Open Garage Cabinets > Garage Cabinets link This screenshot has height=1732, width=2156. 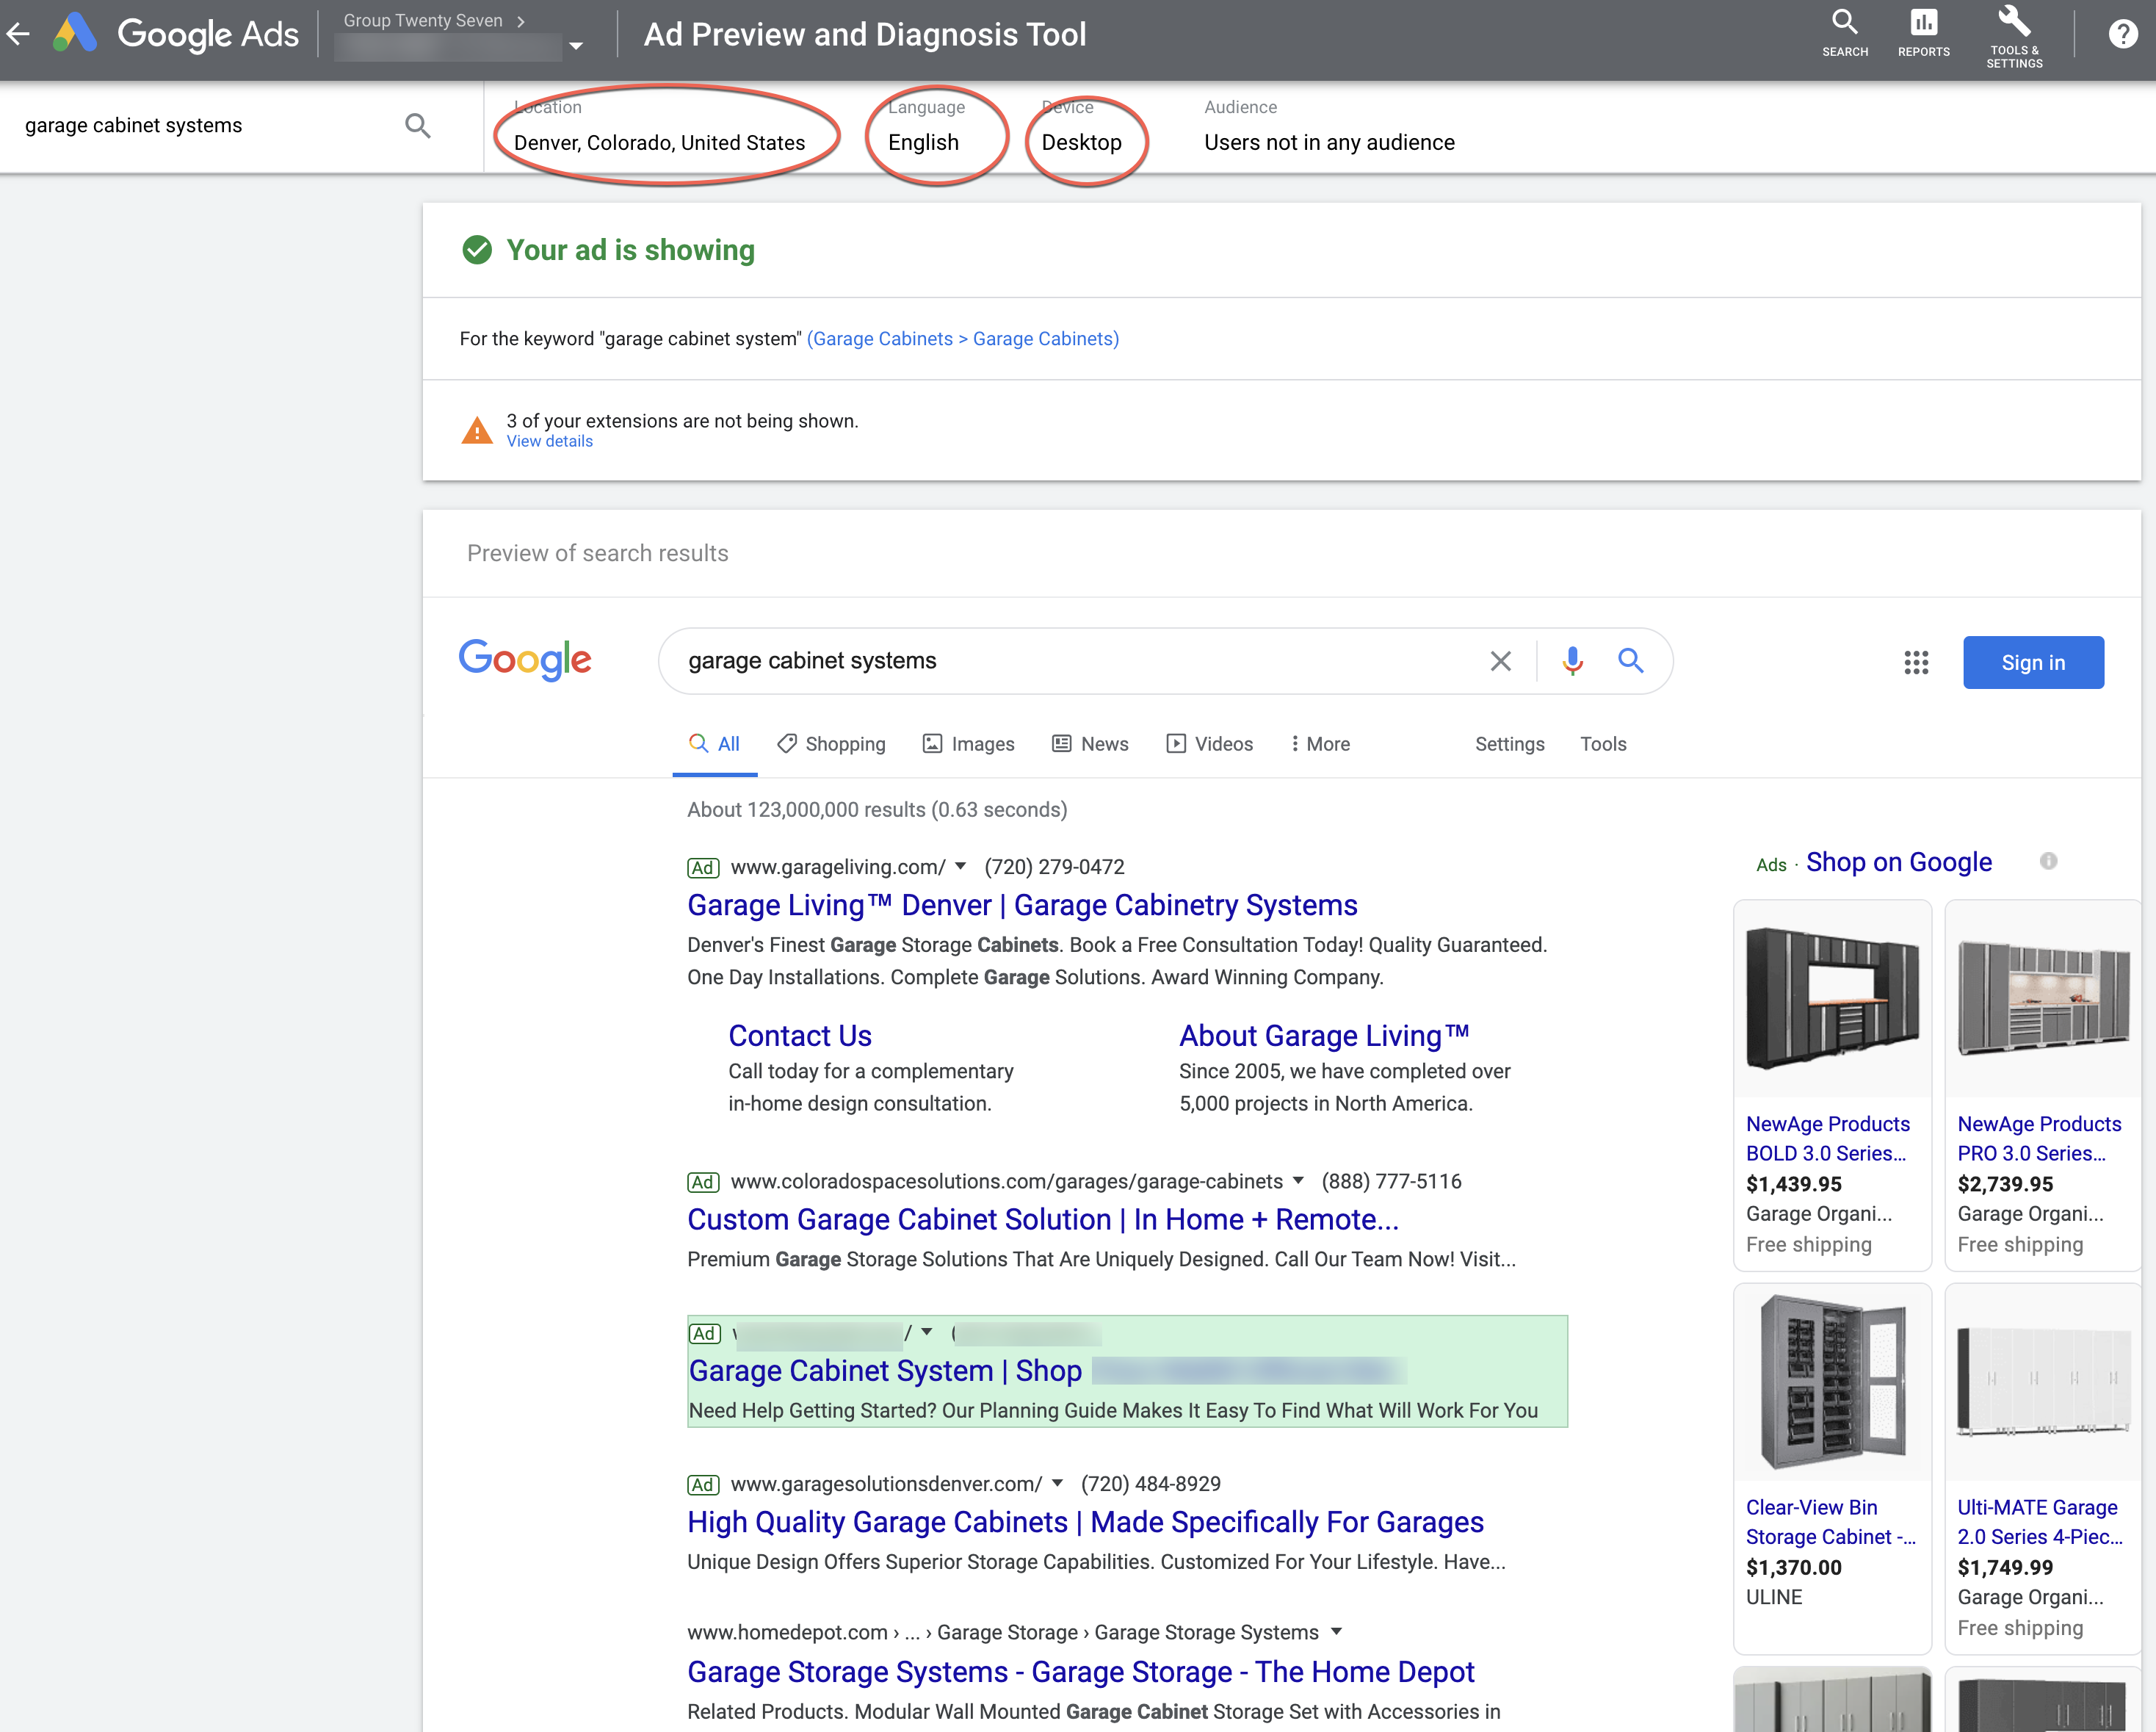(963, 339)
